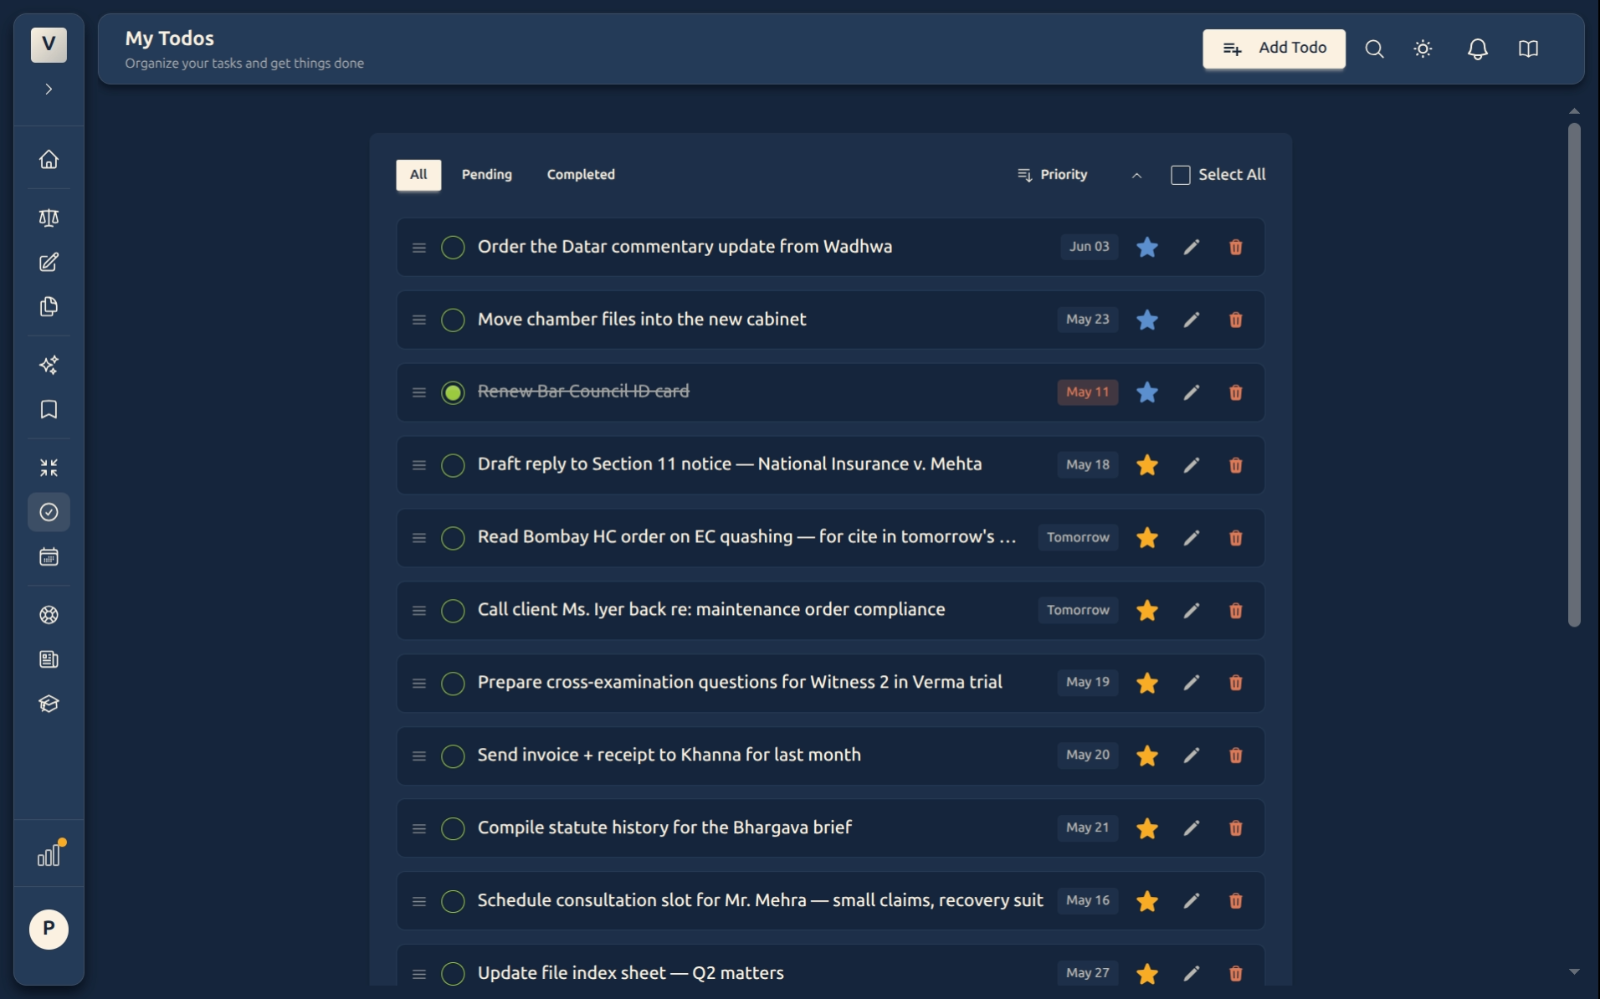Image resolution: width=1600 pixels, height=999 pixels.
Task: Open the calendar sidebar icon
Action: tap(48, 557)
